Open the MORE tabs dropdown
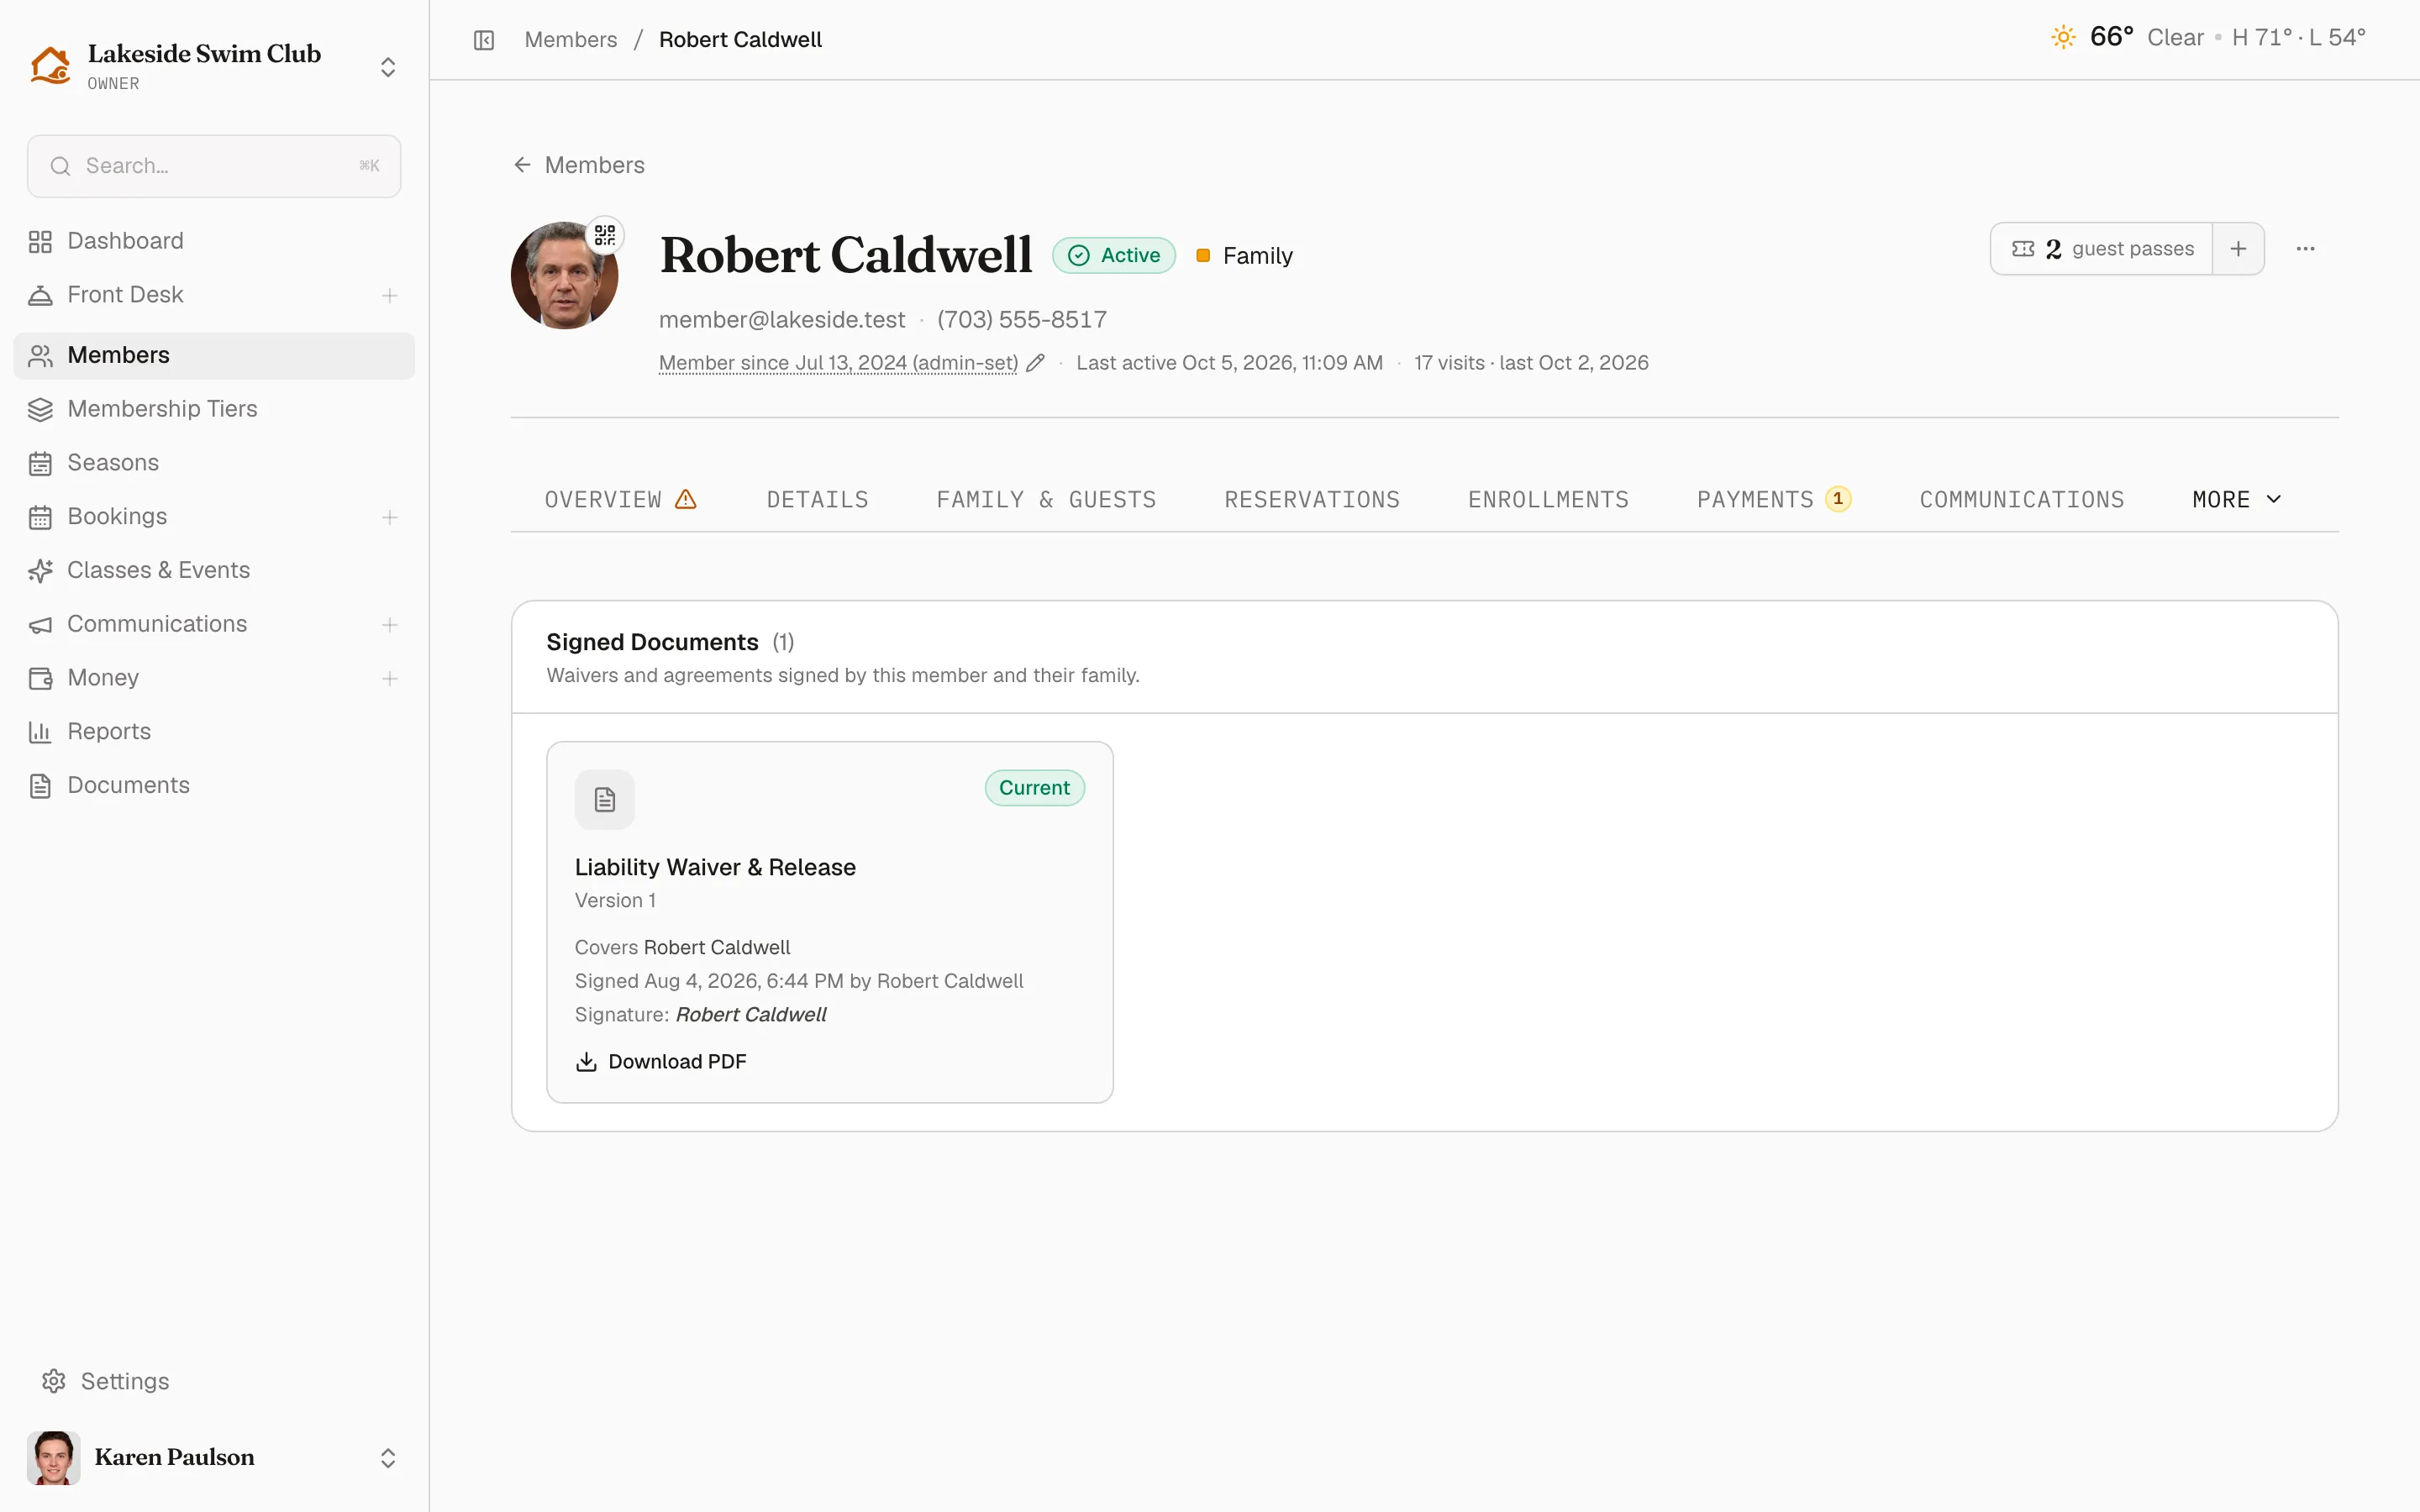 pyautogui.click(x=2238, y=500)
